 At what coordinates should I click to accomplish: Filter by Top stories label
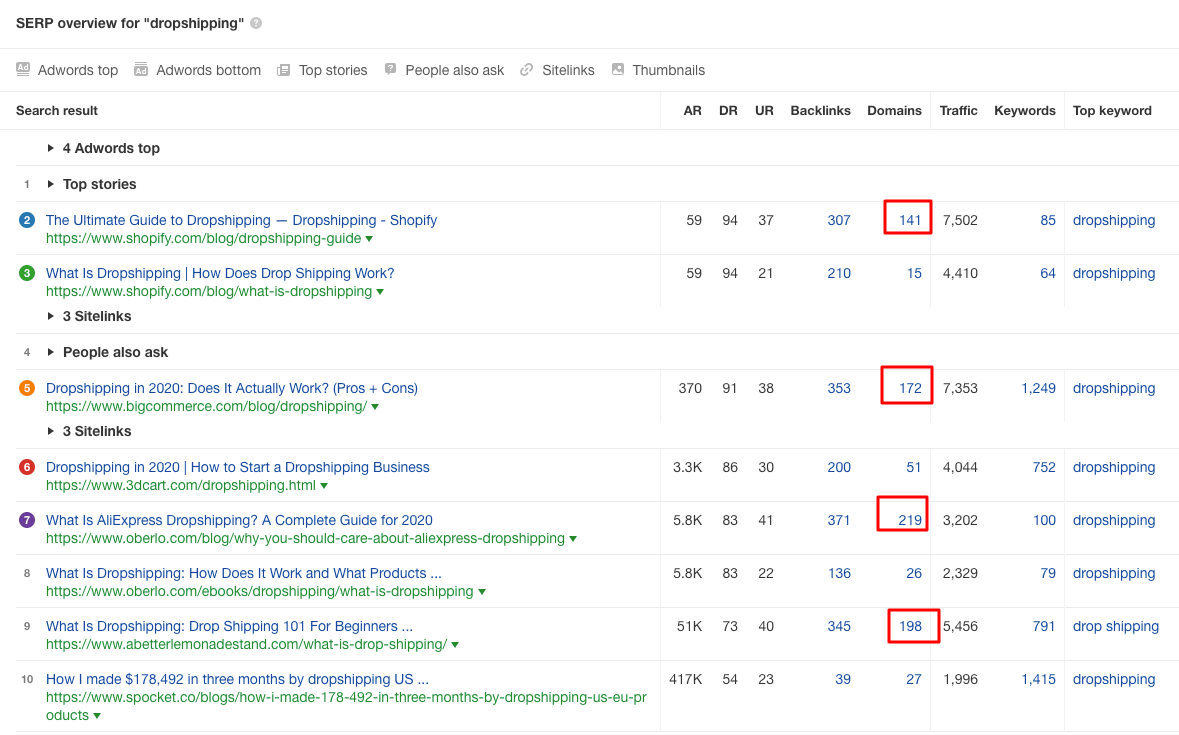[333, 70]
